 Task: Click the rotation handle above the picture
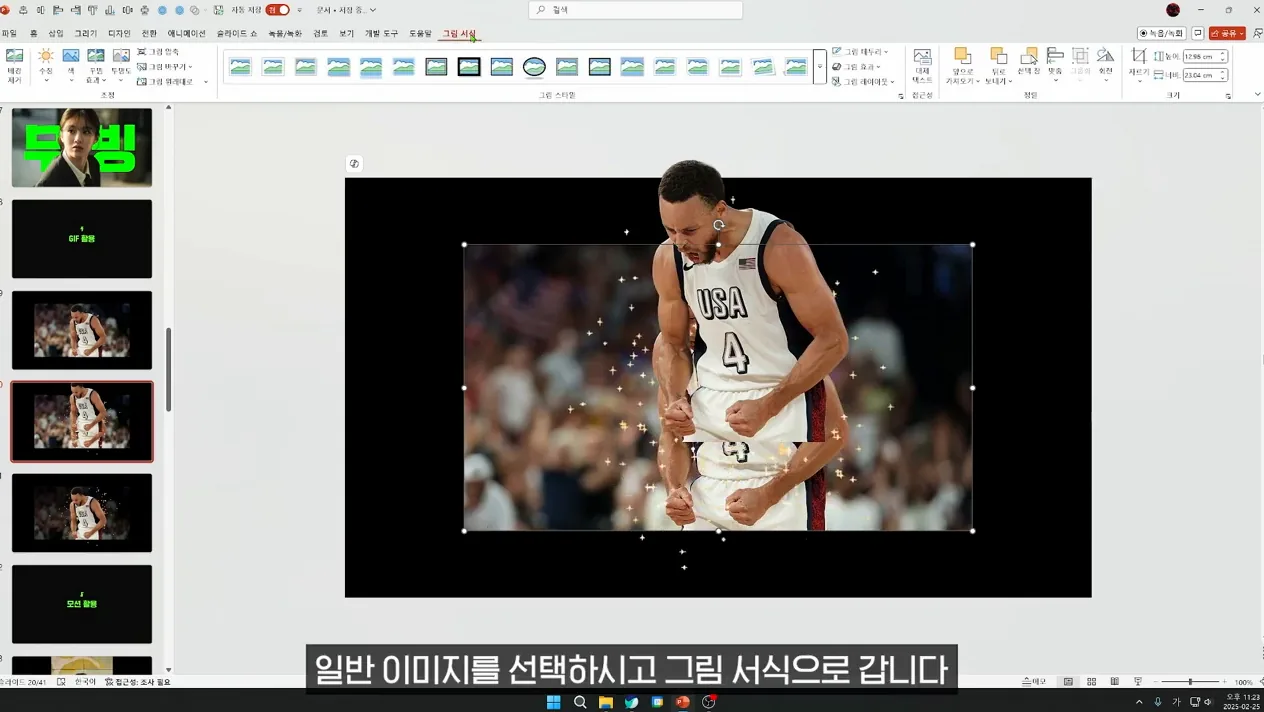tap(718, 225)
